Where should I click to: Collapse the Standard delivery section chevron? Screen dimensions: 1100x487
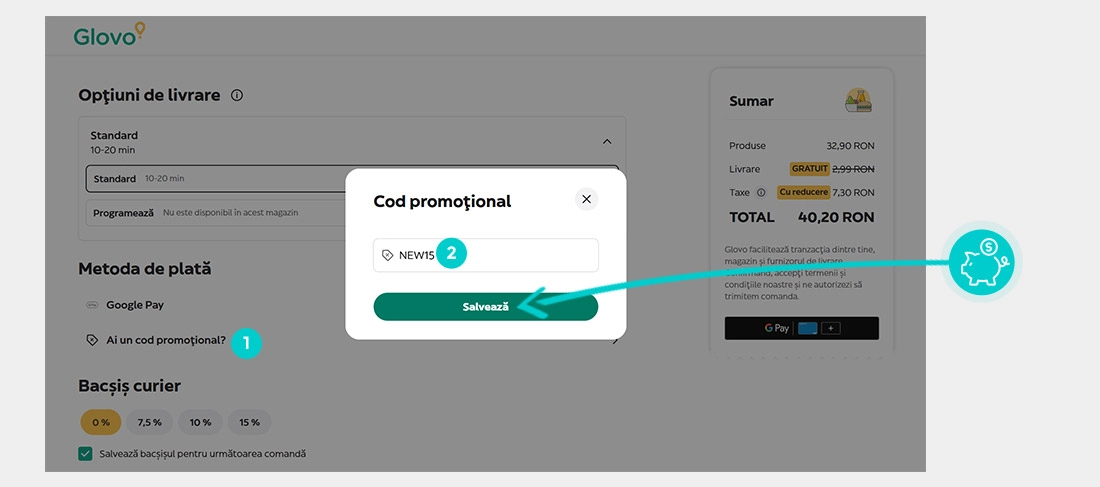coord(607,142)
